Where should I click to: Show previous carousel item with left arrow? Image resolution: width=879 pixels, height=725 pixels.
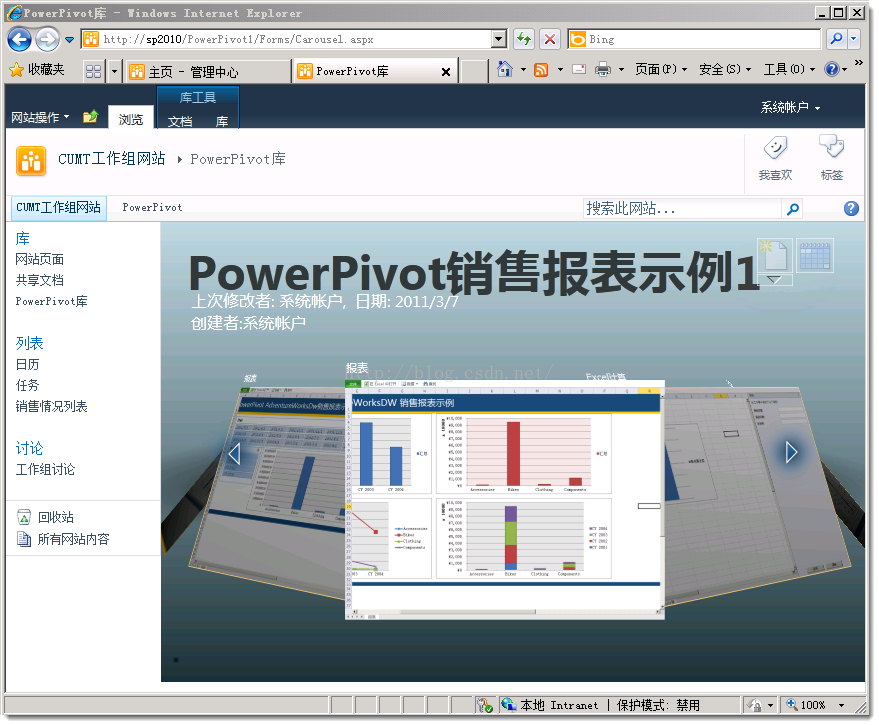click(x=234, y=454)
